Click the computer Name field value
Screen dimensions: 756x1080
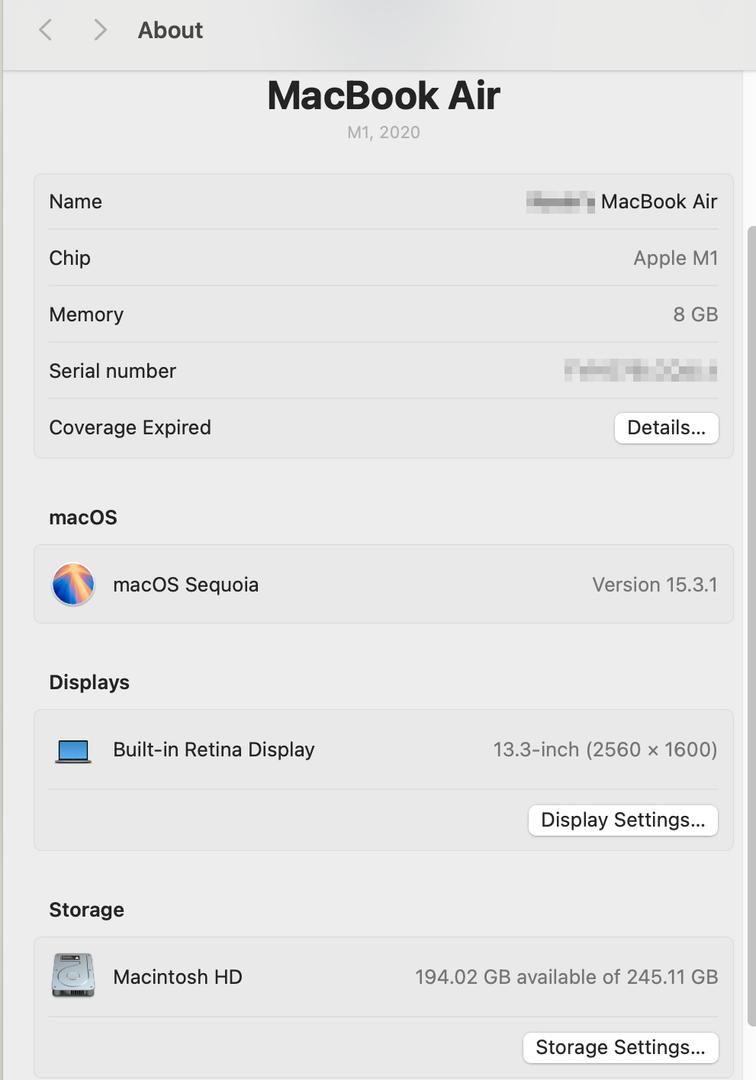[622, 202]
